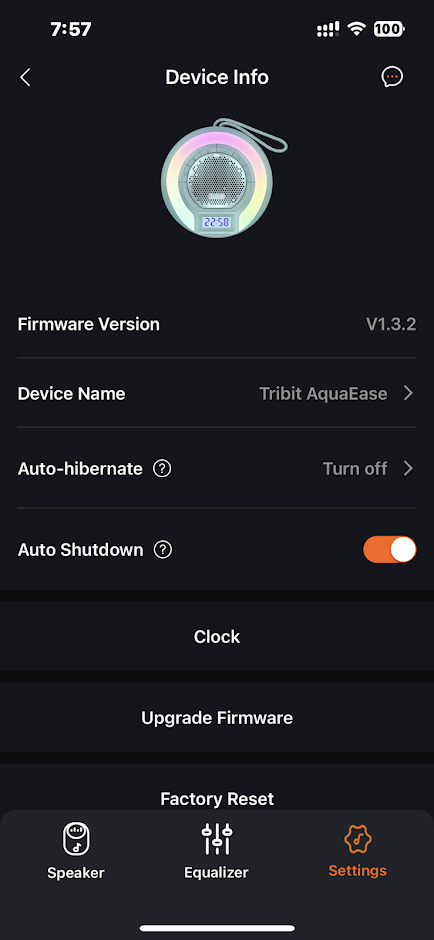Screen dimensions: 434x940
Task: Open the Turn off hibernate option
Action: (x=355, y=468)
